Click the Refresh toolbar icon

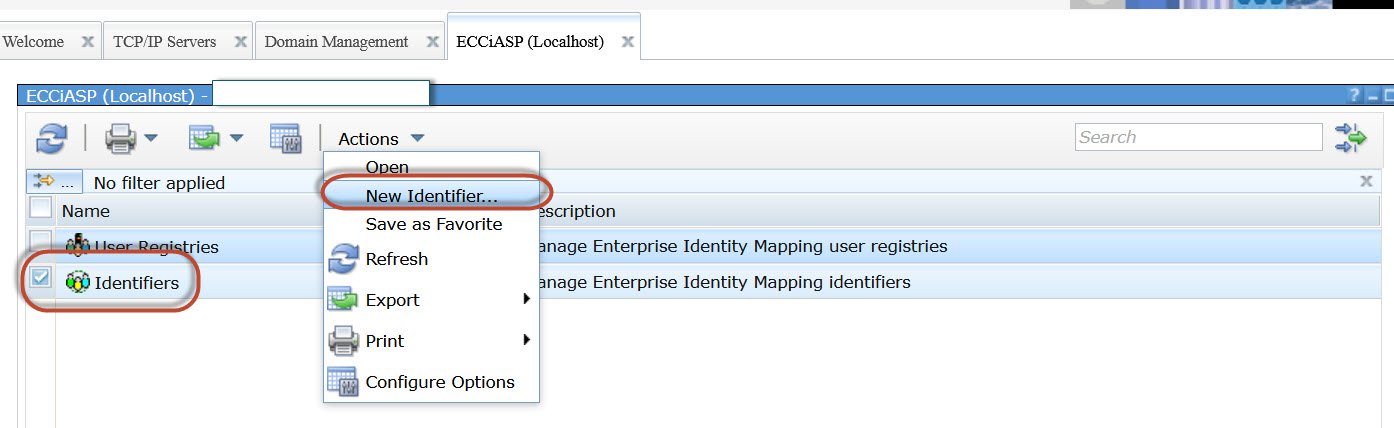(x=51, y=138)
